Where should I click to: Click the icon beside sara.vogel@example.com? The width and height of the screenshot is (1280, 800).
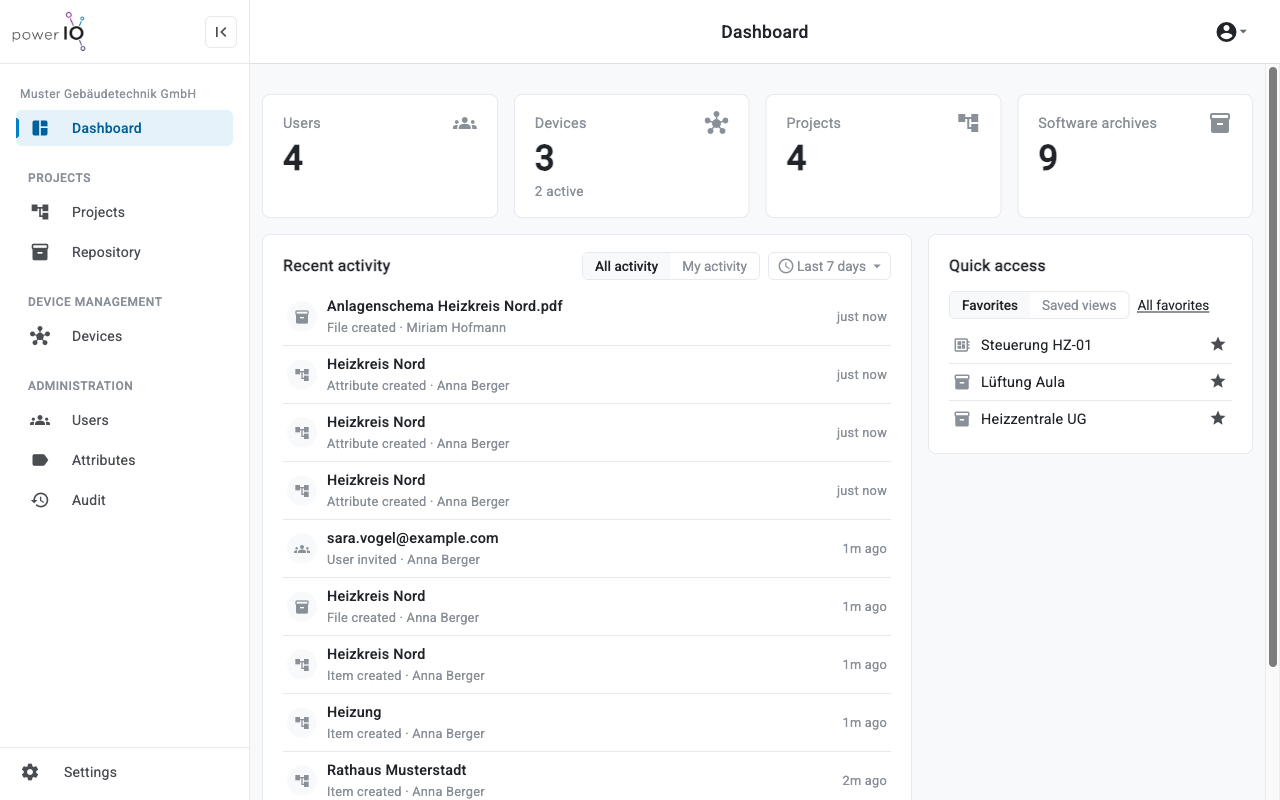(x=300, y=549)
